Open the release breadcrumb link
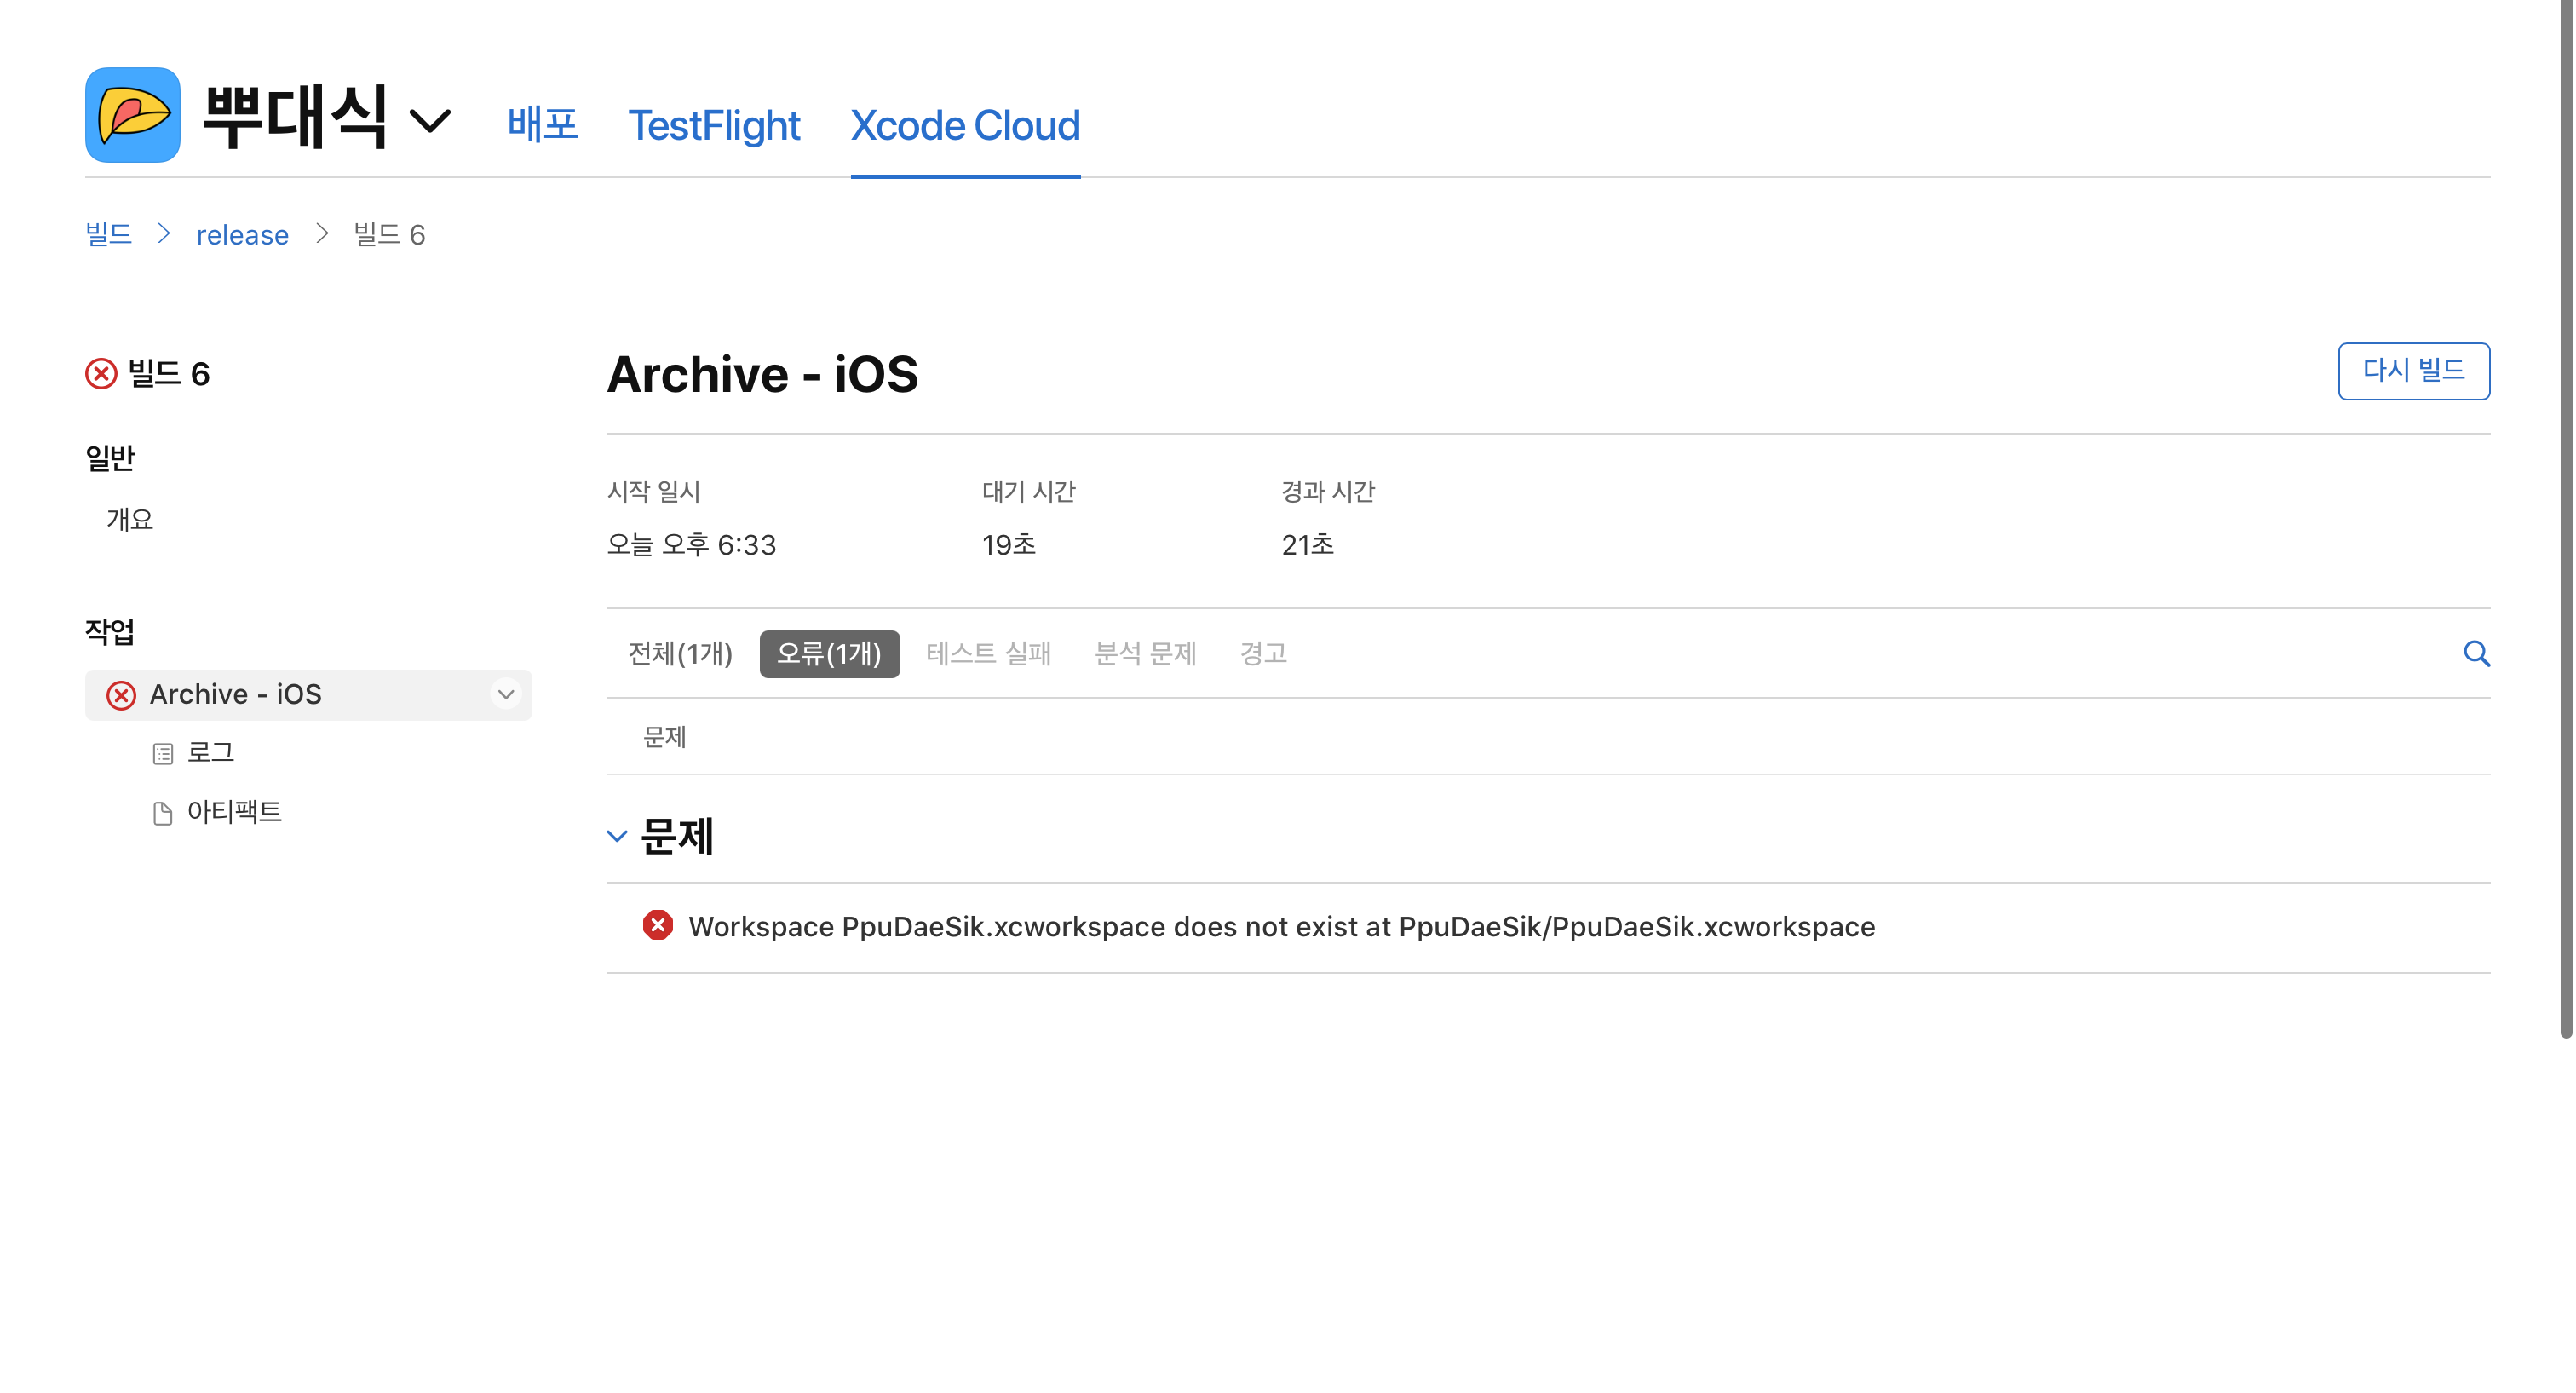2576x1393 pixels. (x=242, y=234)
